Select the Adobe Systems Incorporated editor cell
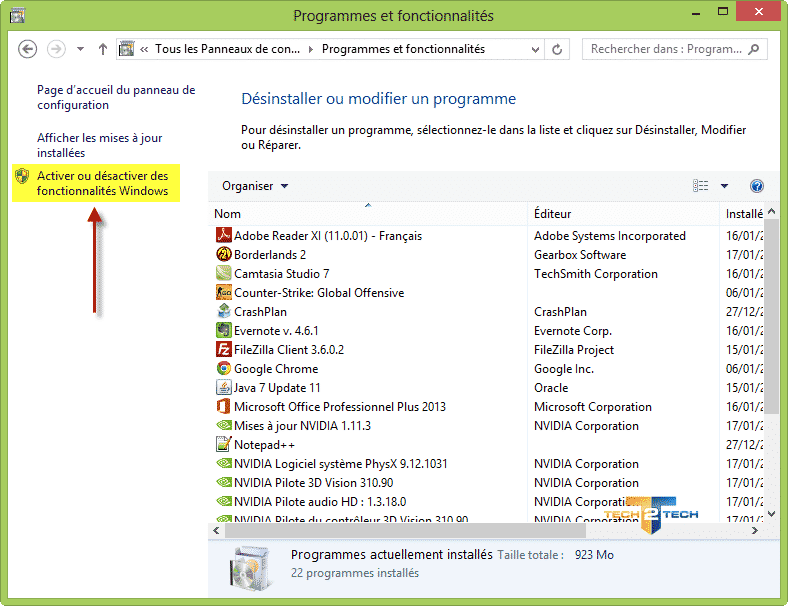The height and width of the screenshot is (606, 788). point(610,236)
